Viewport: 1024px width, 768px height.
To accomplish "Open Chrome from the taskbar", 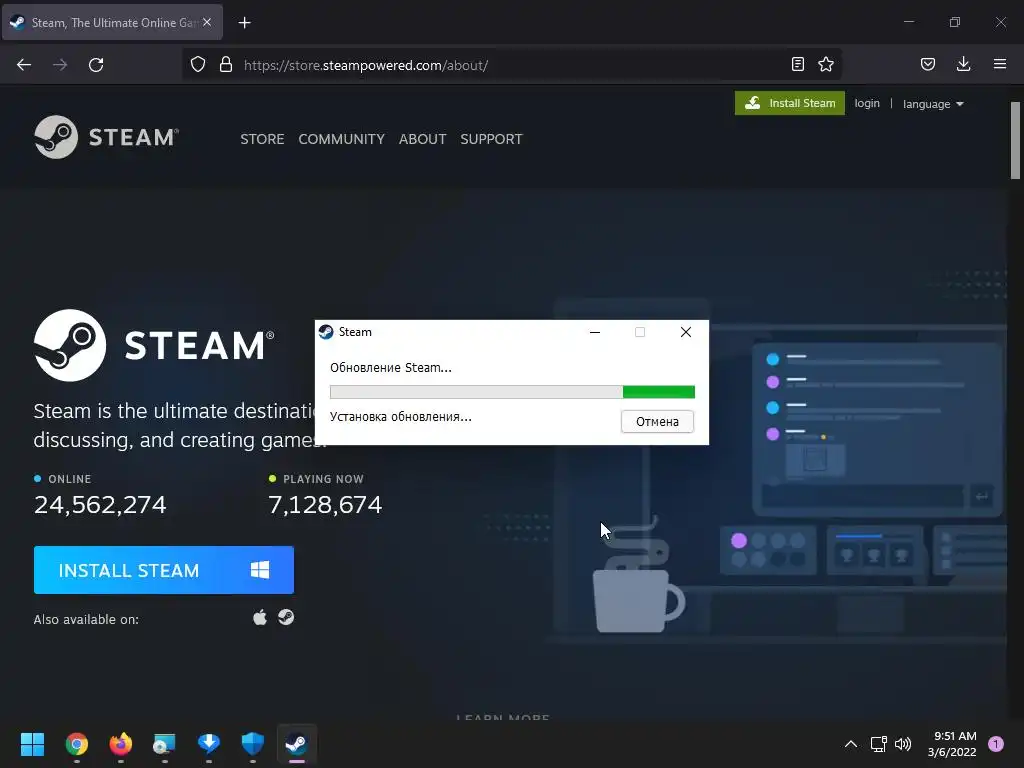I will (77, 744).
